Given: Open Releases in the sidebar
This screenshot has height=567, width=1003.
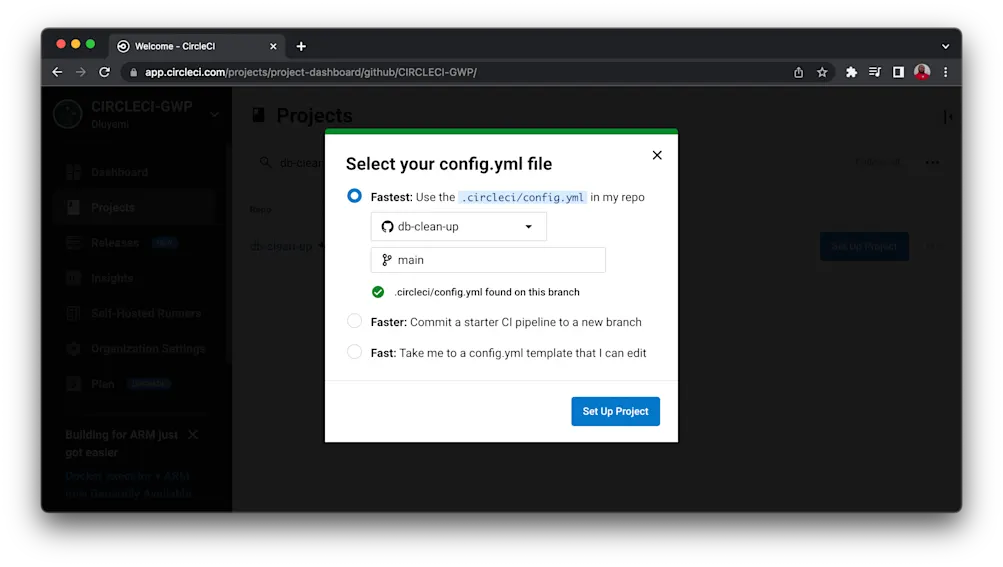Looking at the screenshot, I should click(115, 243).
